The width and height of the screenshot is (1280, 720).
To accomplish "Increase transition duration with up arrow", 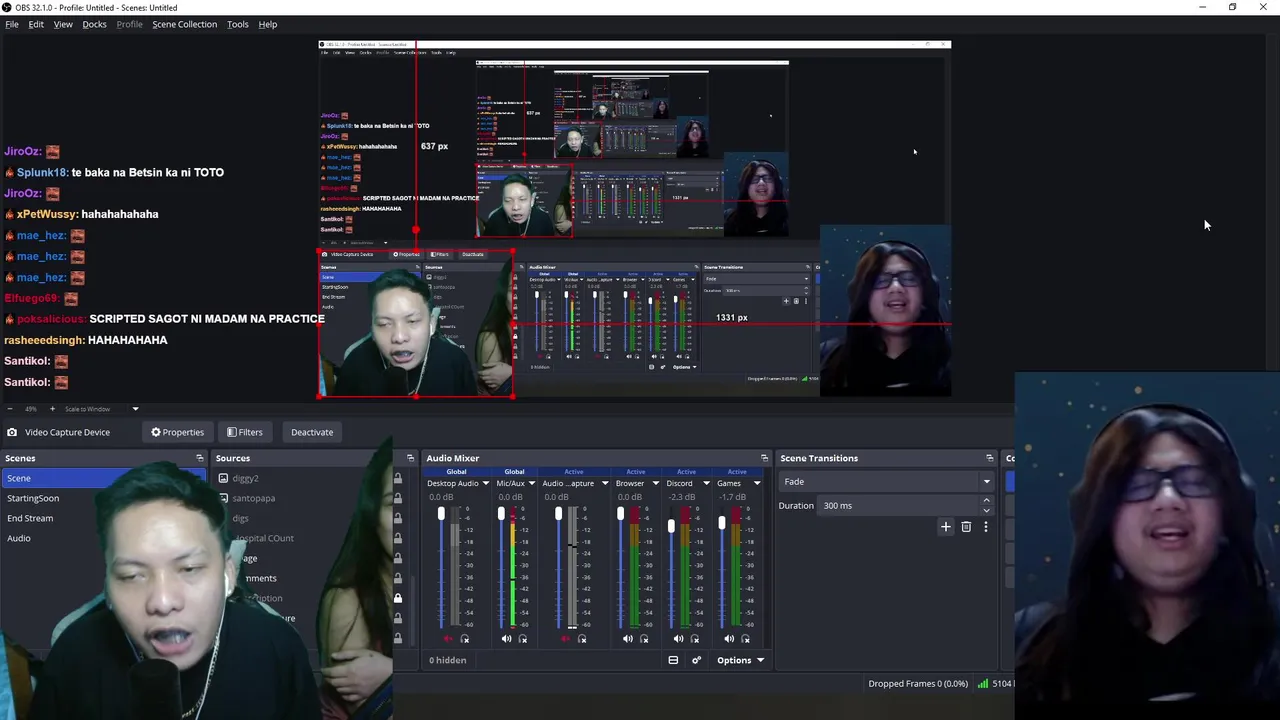I will pos(986,501).
